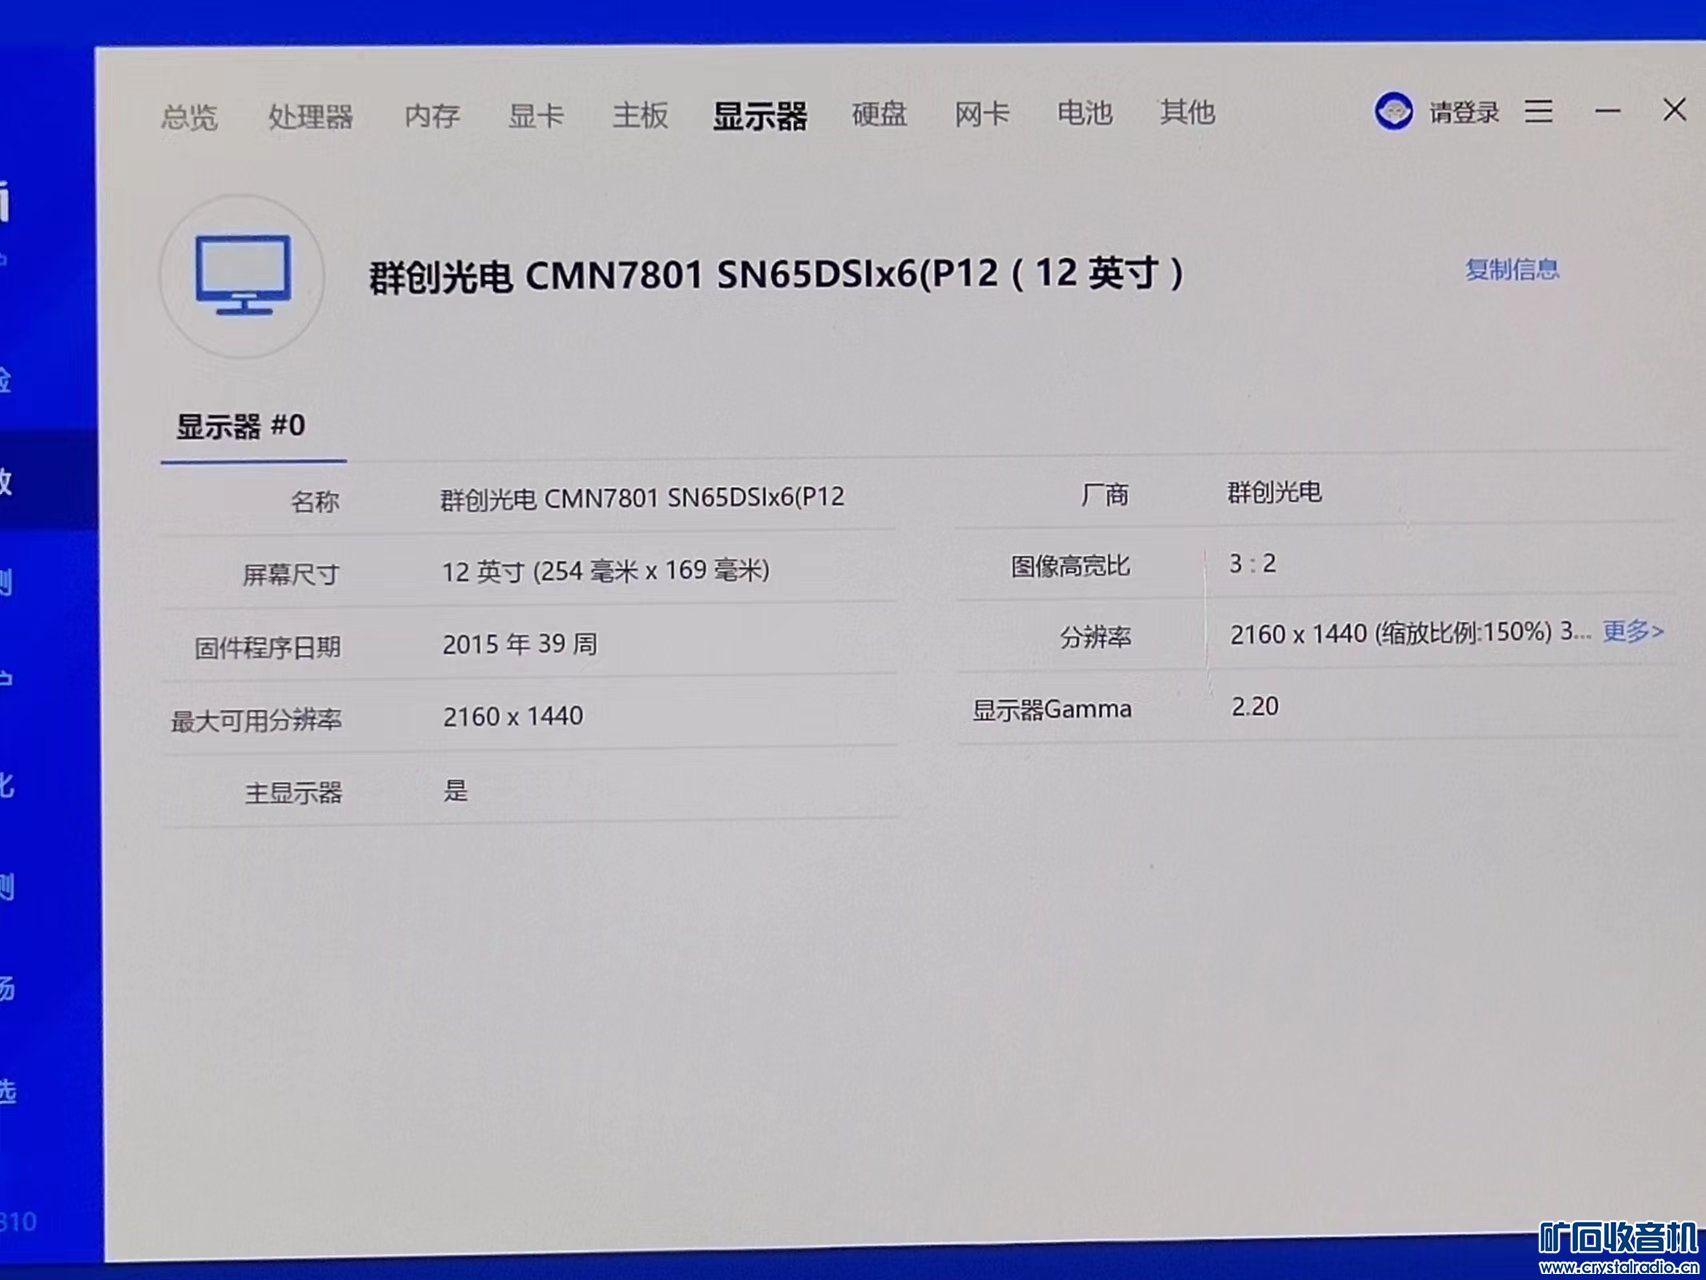This screenshot has width=1706, height=1280.
Task: Click the 请登录 login link
Action: (1464, 112)
